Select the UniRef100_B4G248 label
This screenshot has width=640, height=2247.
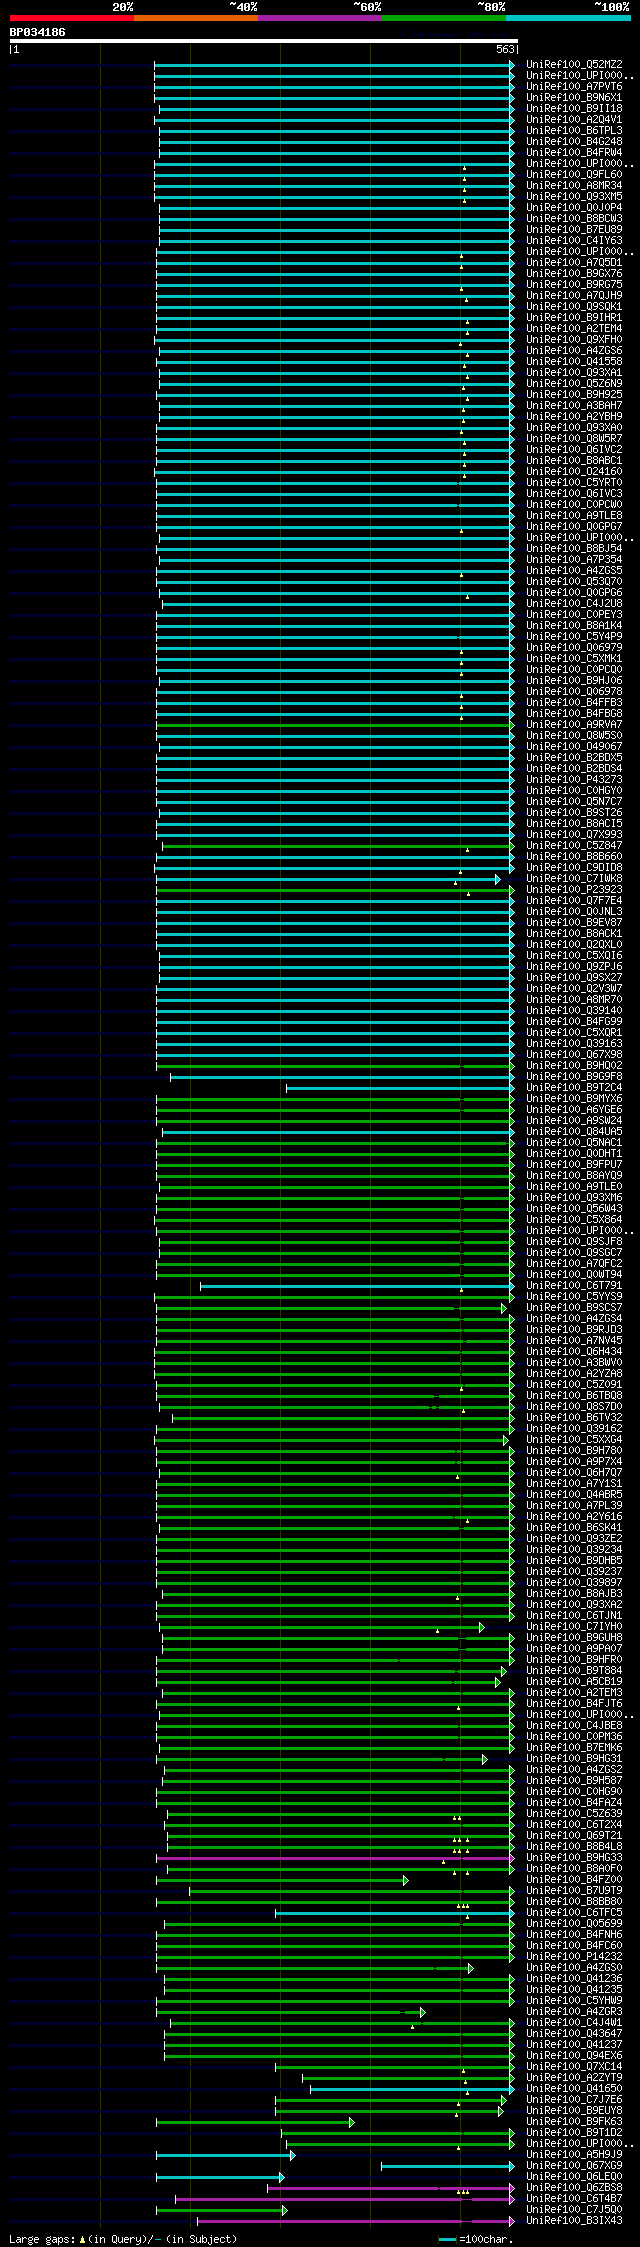click(x=574, y=141)
